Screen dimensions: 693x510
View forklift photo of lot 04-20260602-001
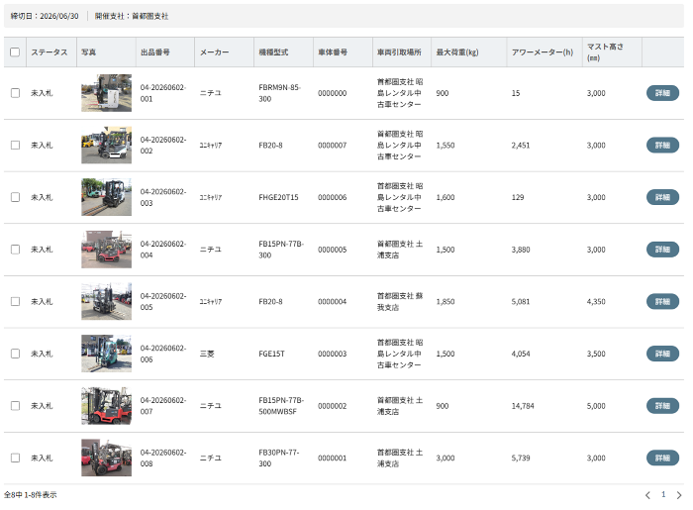pyautogui.click(x=106, y=93)
